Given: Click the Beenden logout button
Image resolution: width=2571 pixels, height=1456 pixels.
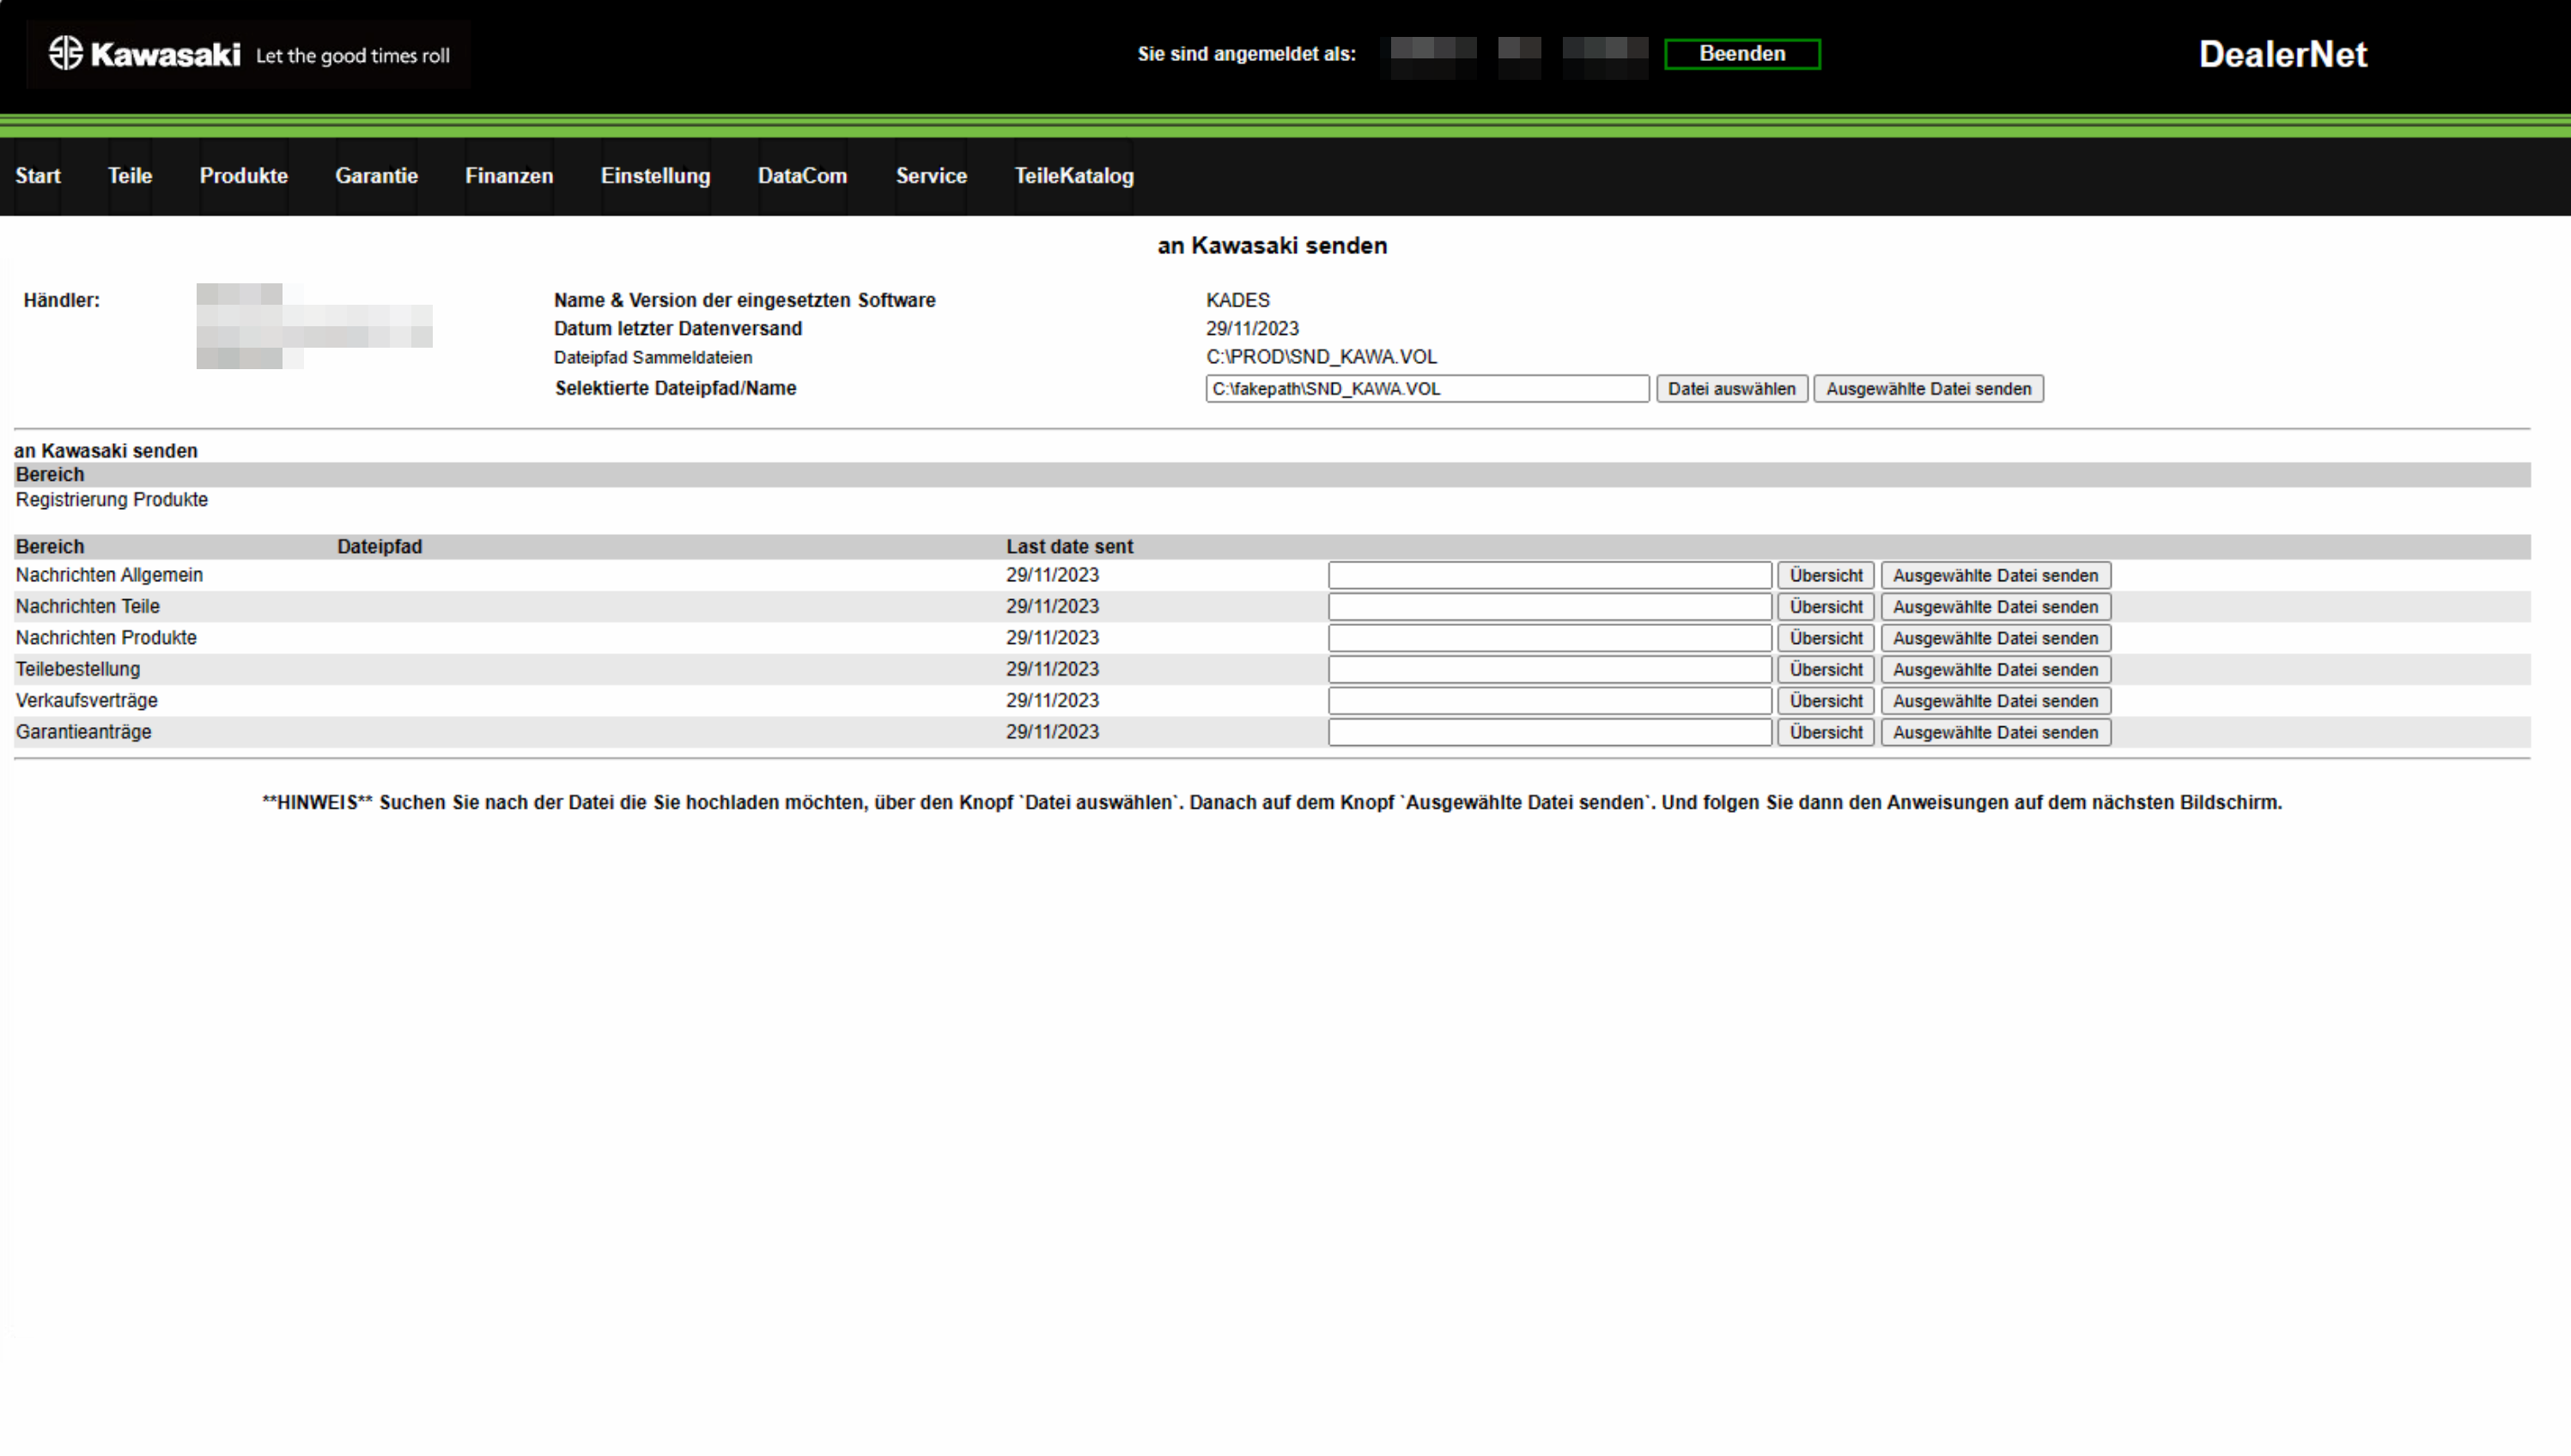Looking at the screenshot, I should pyautogui.click(x=1741, y=54).
